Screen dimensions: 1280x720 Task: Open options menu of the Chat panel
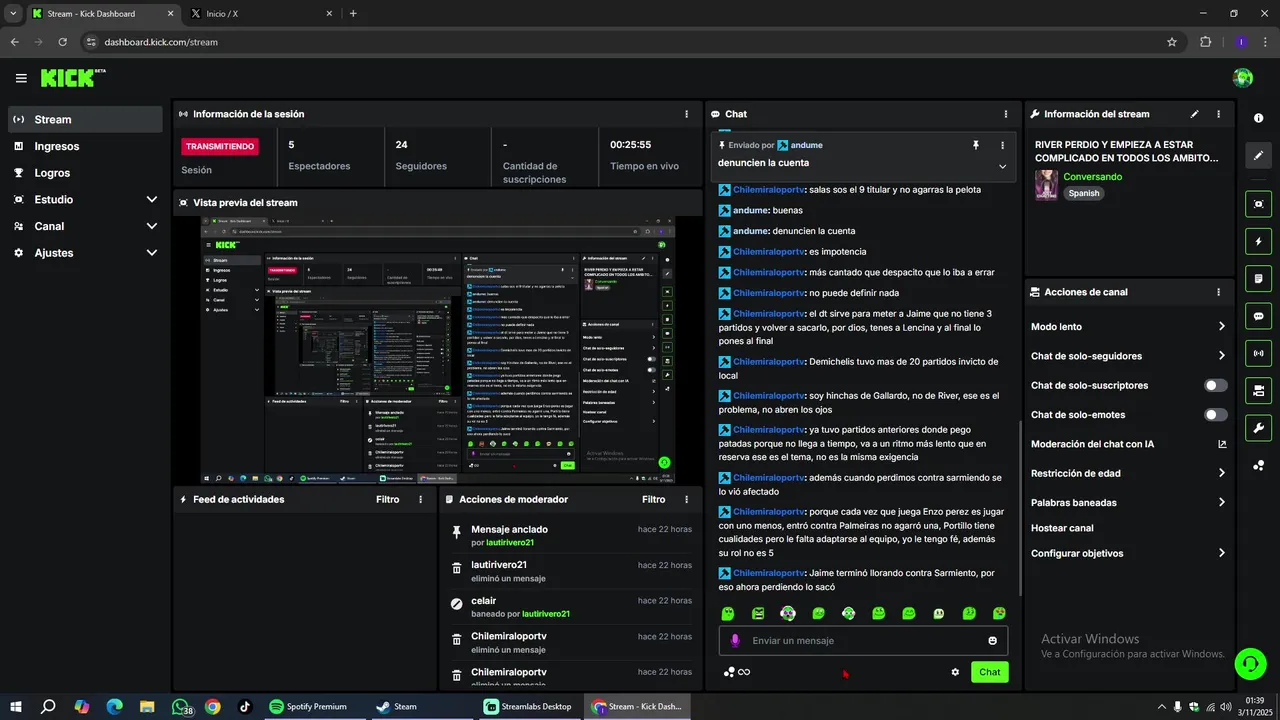(x=1005, y=114)
